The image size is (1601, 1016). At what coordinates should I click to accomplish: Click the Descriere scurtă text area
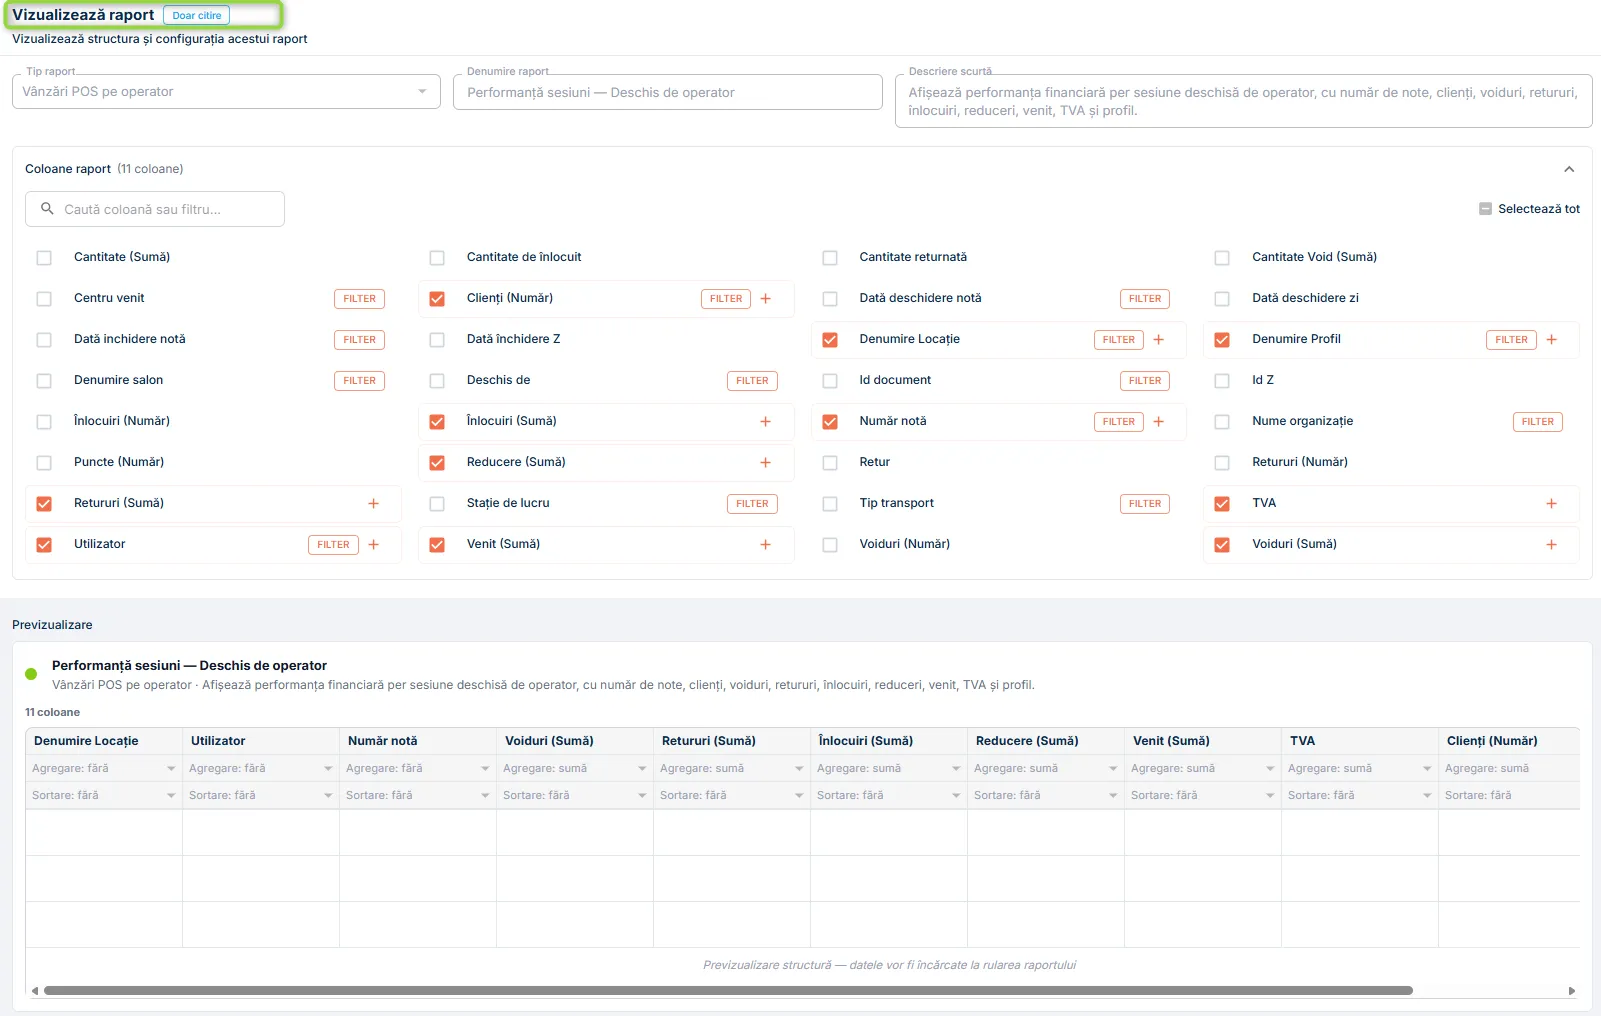pos(1243,101)
